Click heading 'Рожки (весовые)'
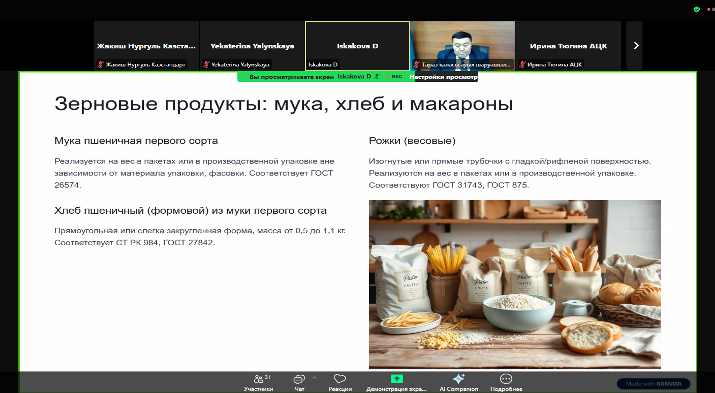 point(412,141)
